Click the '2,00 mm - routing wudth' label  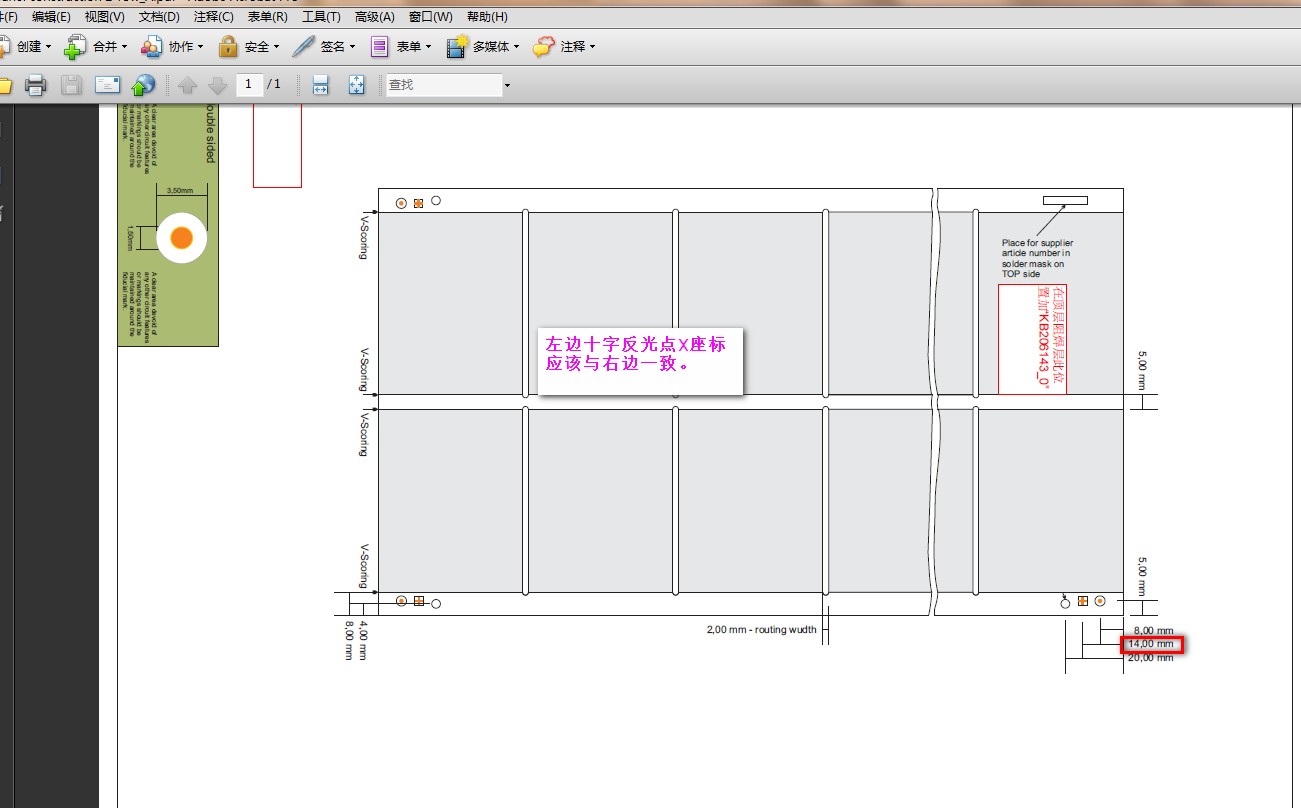pyautogui.click(x=761, y=630)
